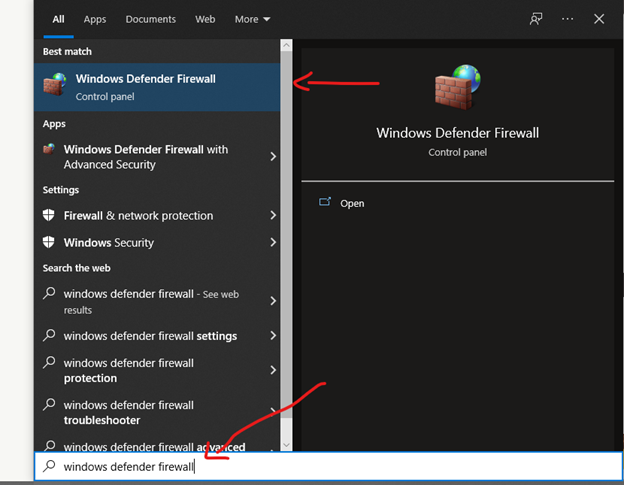Open Windows Security setting
This screenshot has width=624, height=485.
coord(157,242)
